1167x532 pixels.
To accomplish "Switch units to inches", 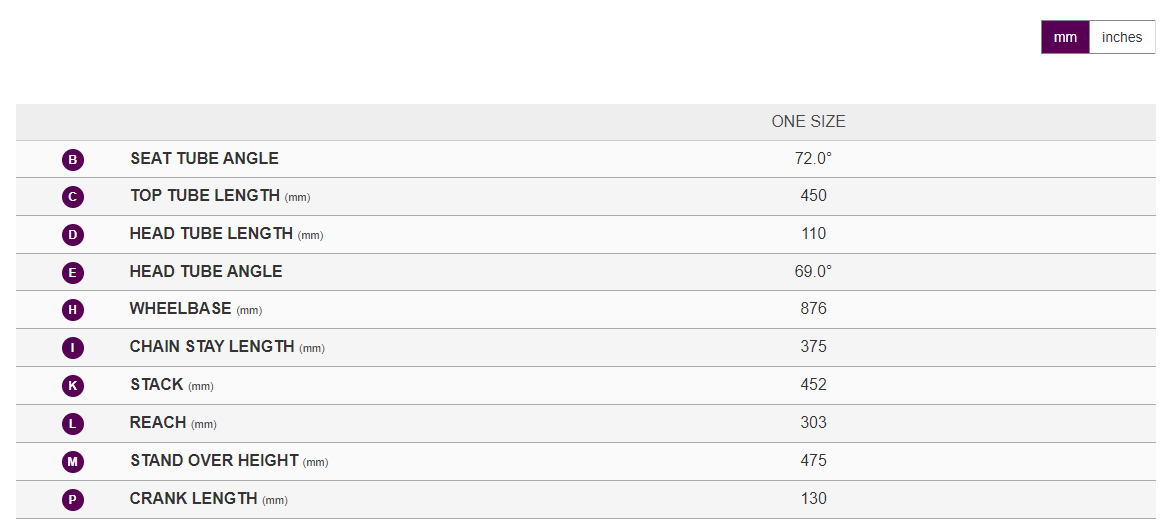I will click(1122, 37).
